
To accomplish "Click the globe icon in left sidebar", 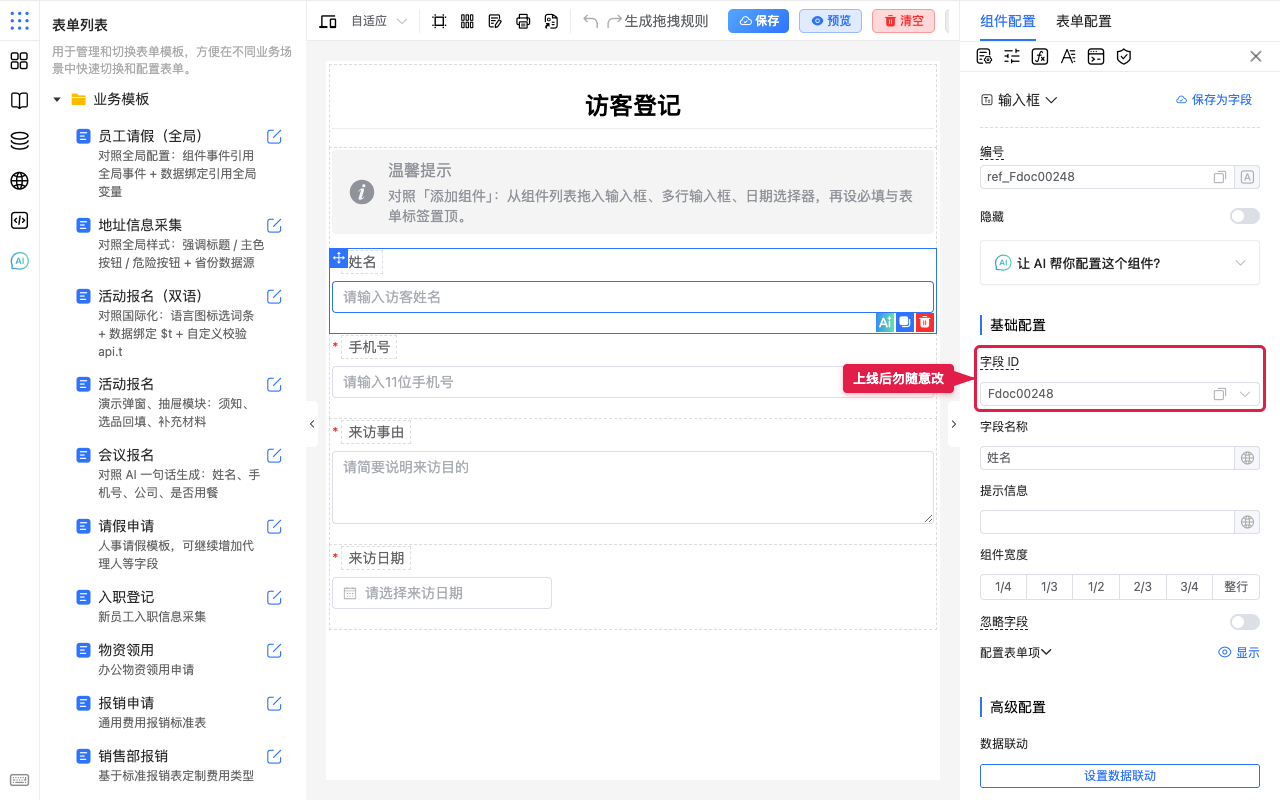I will (19, 181).
